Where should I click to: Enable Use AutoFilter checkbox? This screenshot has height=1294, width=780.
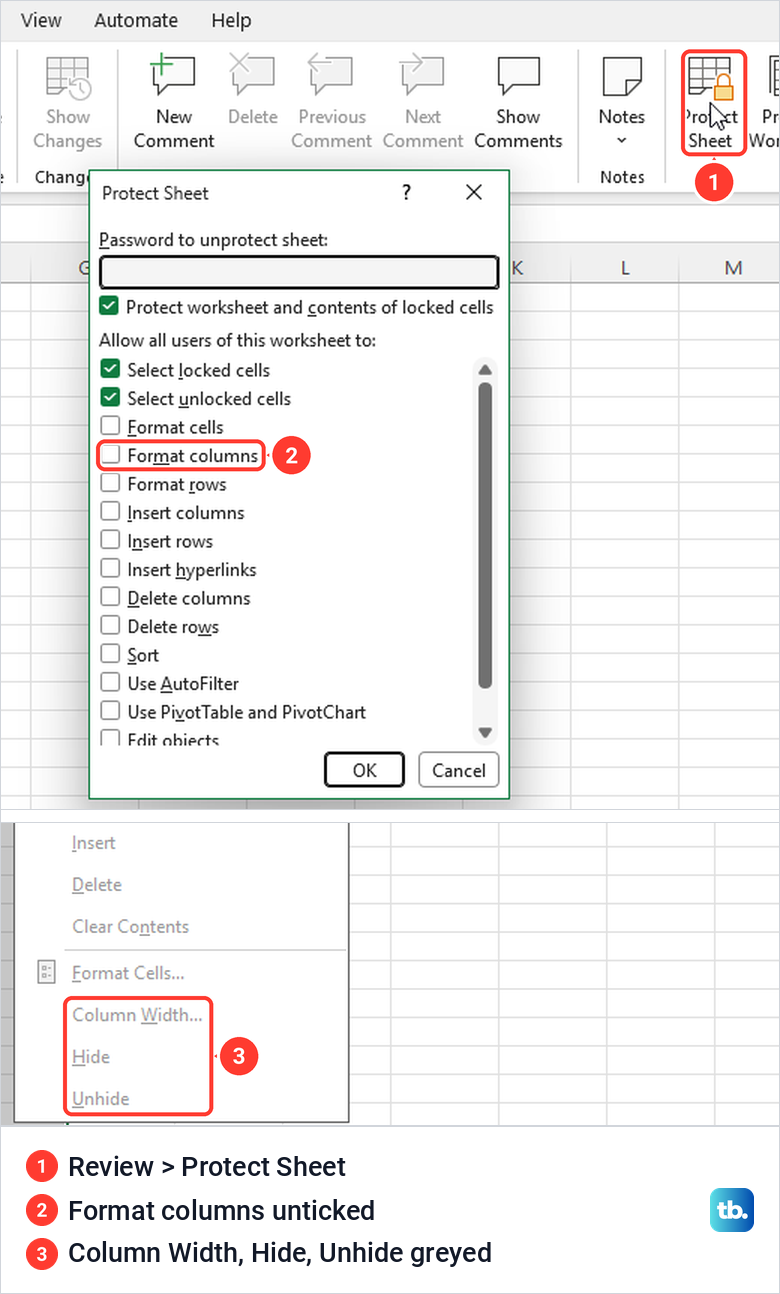pos(110,684)
